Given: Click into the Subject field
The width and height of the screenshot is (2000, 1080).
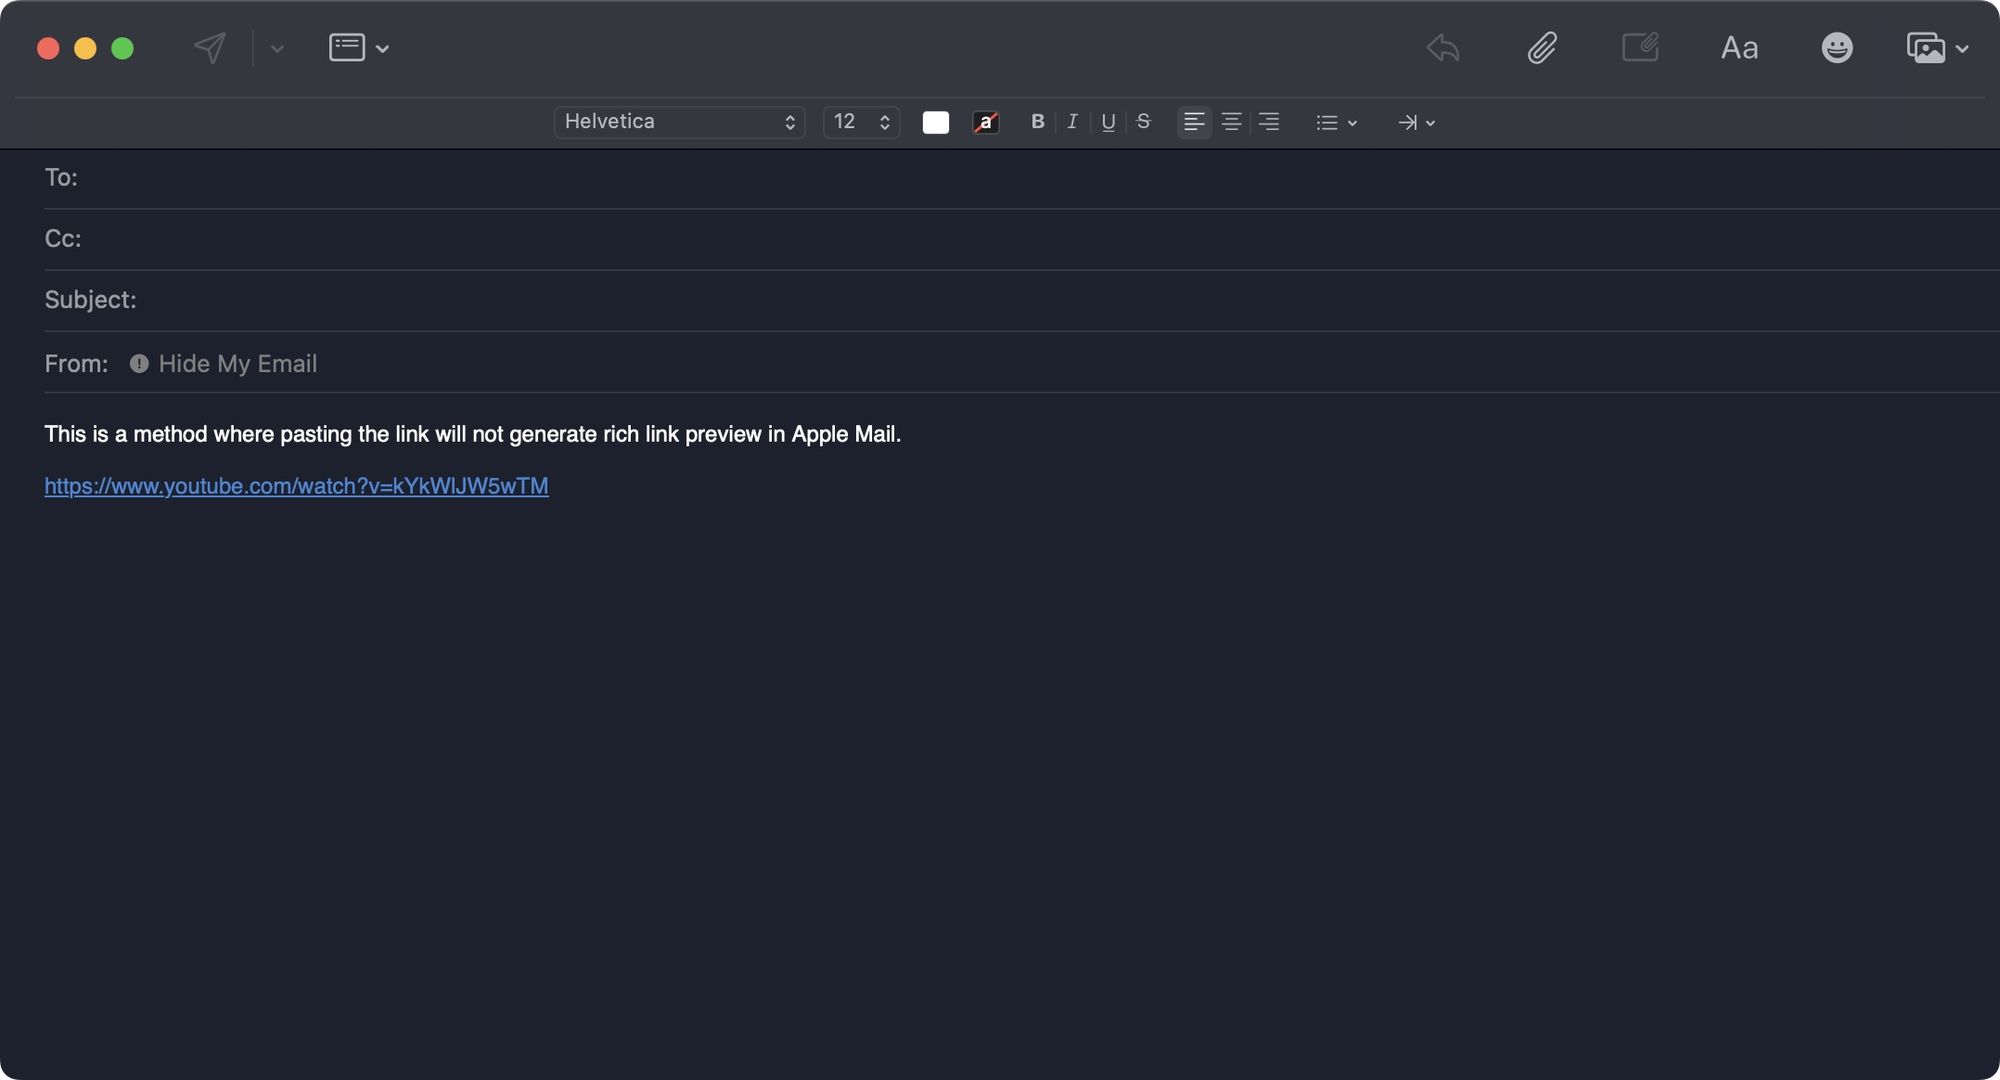Looking at the screenshot, I should 1022,300.
